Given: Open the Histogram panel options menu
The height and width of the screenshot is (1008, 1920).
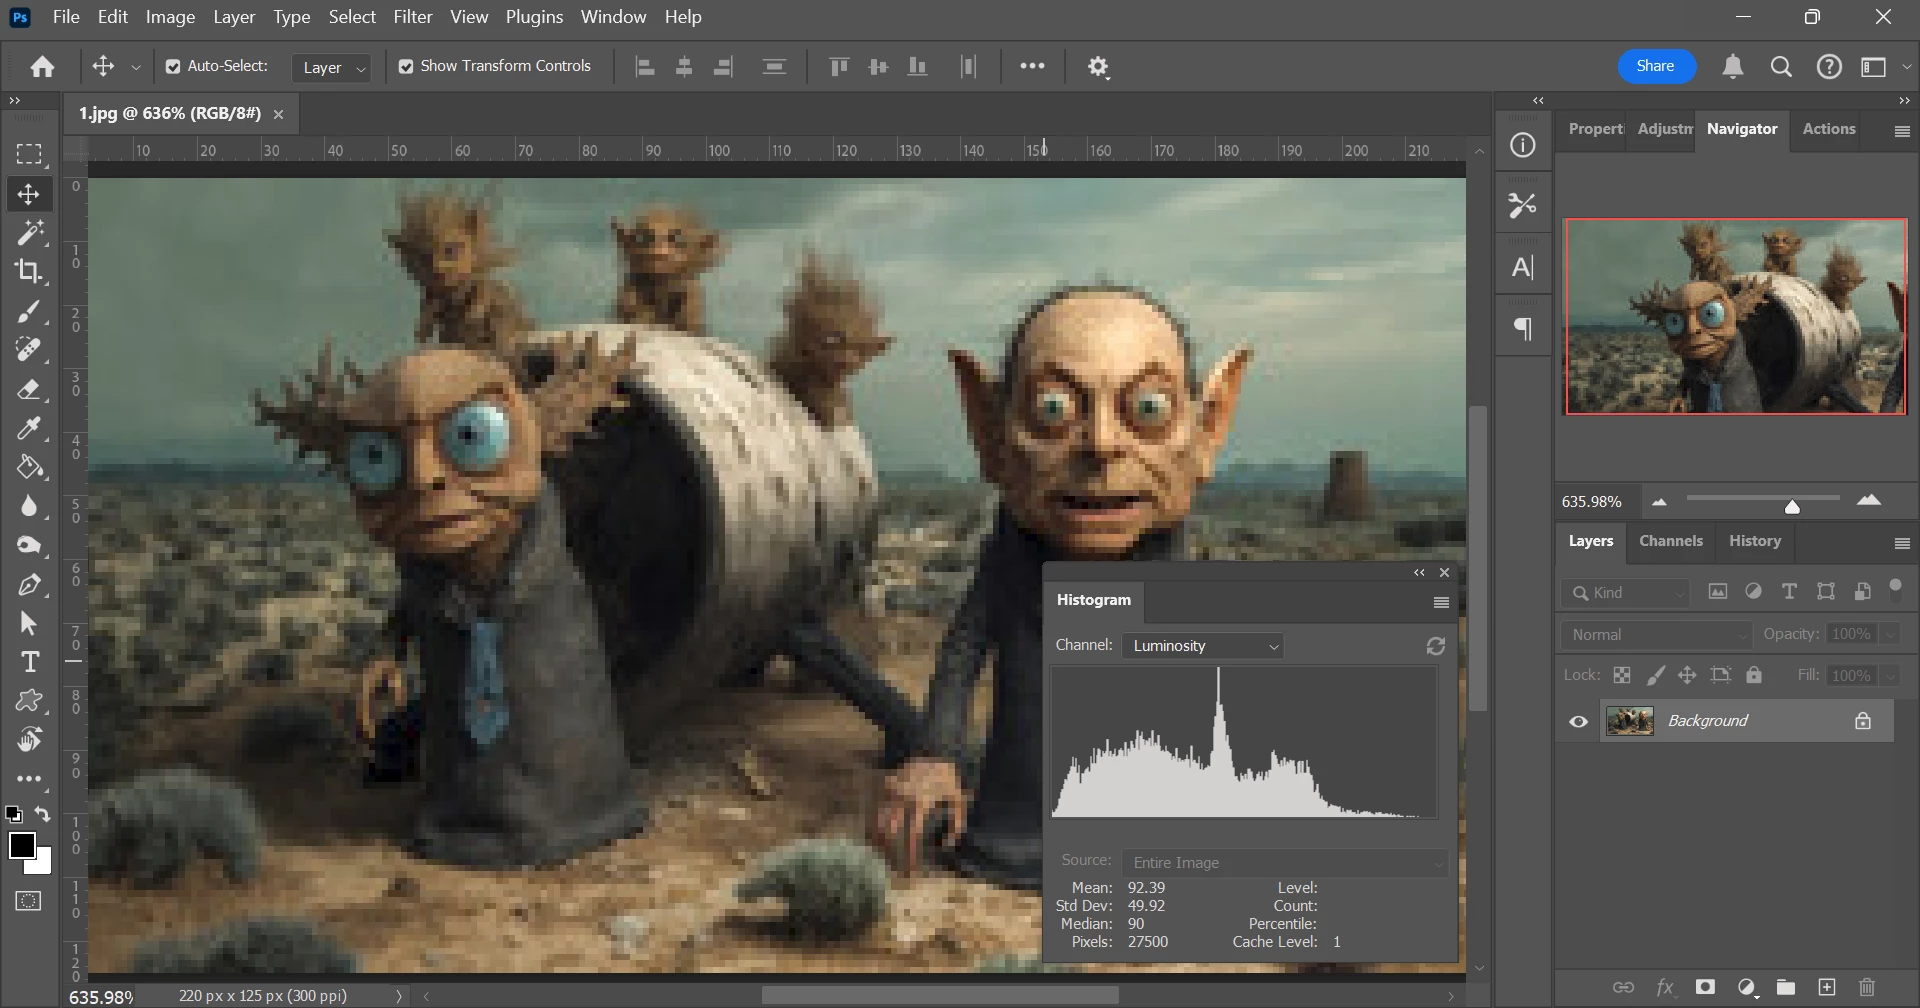Looking at the screenshot, I should tap(1441, 602).
